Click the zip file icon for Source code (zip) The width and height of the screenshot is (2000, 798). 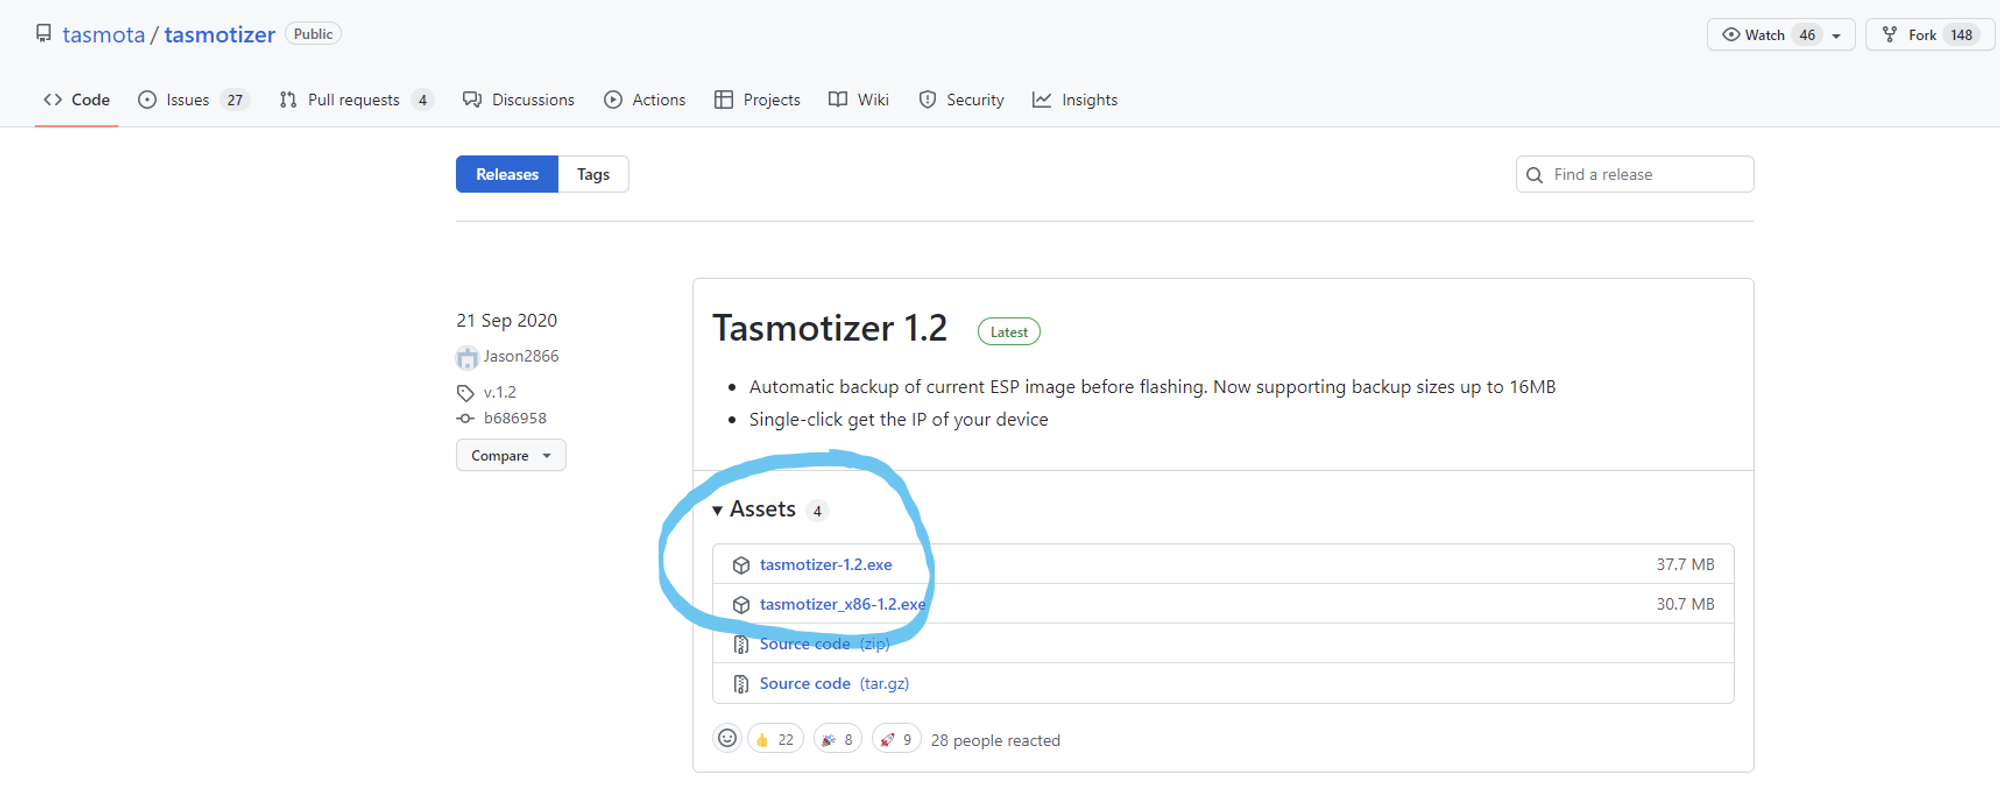pos(741,645)
